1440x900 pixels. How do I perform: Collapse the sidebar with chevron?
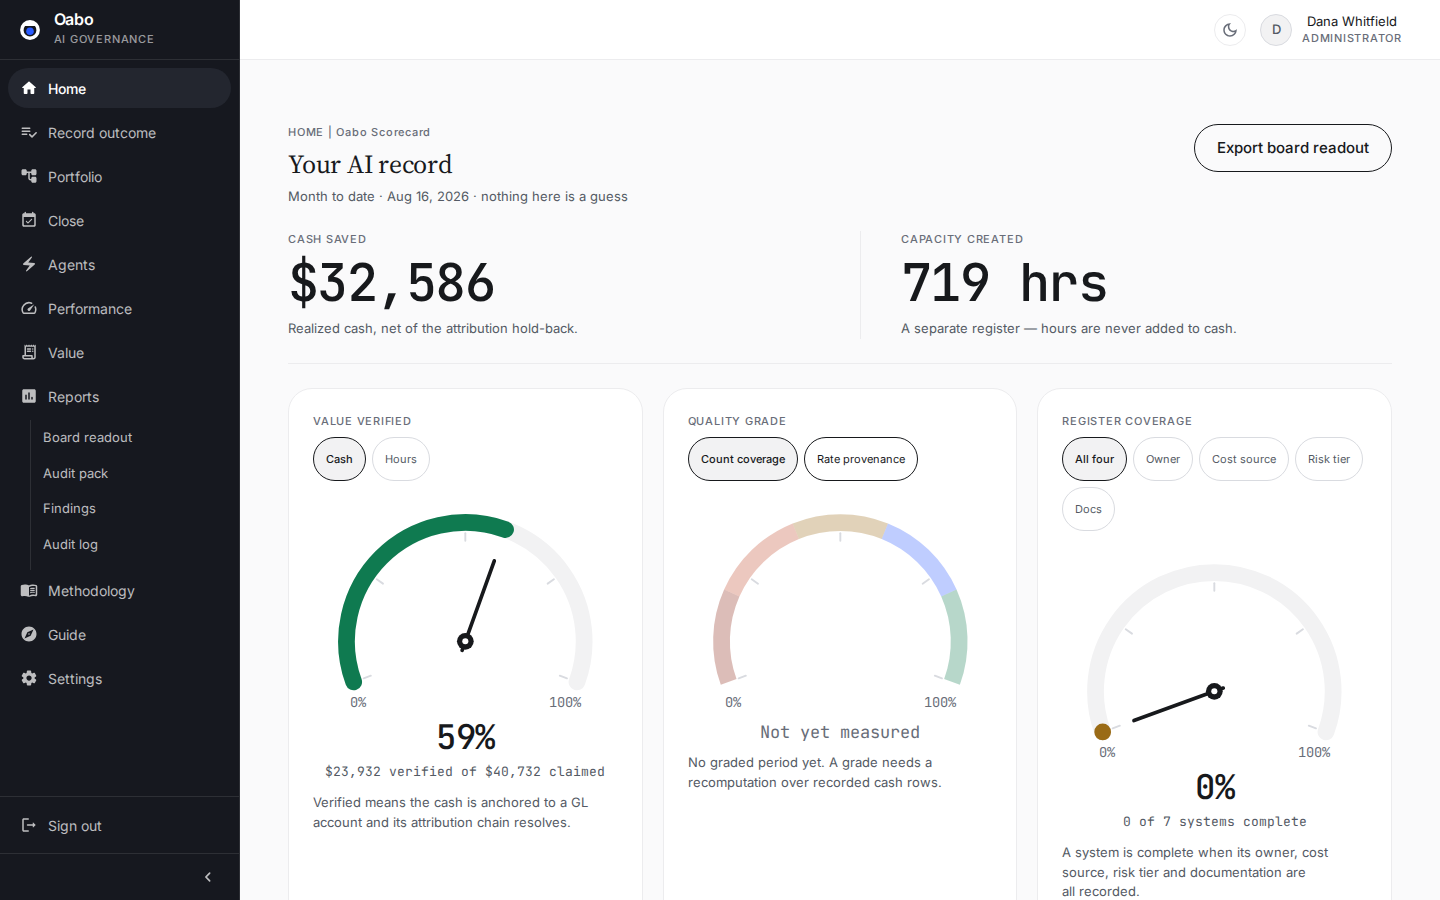(208, 877)
